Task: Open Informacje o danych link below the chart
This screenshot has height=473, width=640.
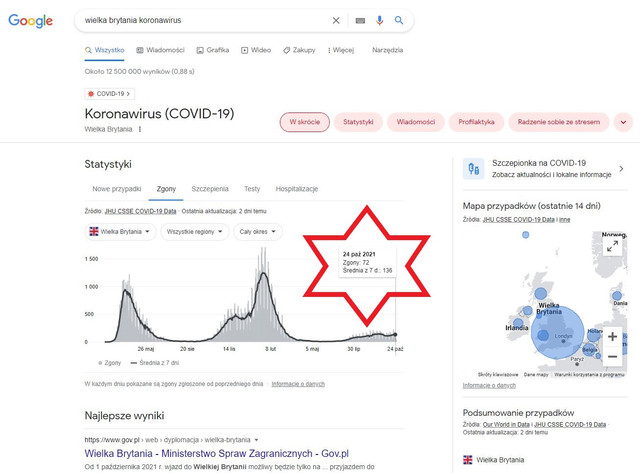Action: (298, 384)
